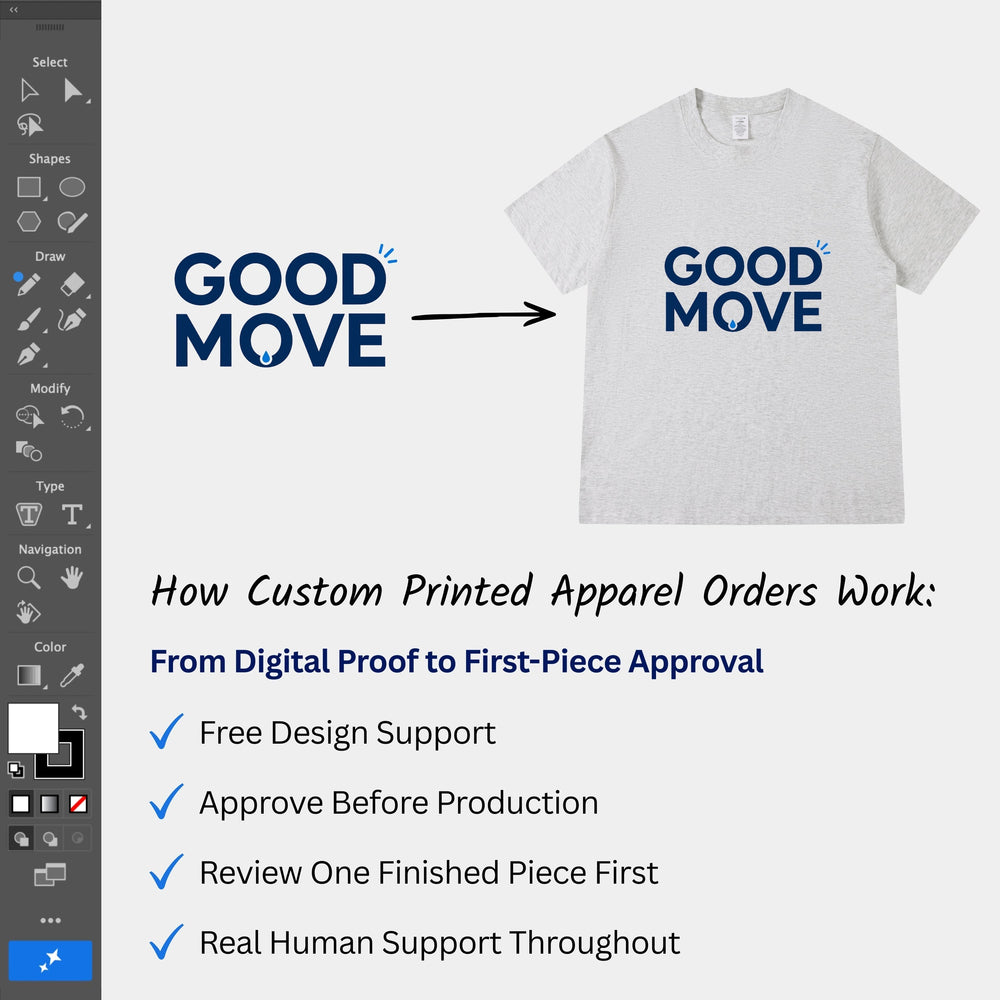Select the Ellipse shape tool
1000x1000 pixels.
(x=72, y=188)
